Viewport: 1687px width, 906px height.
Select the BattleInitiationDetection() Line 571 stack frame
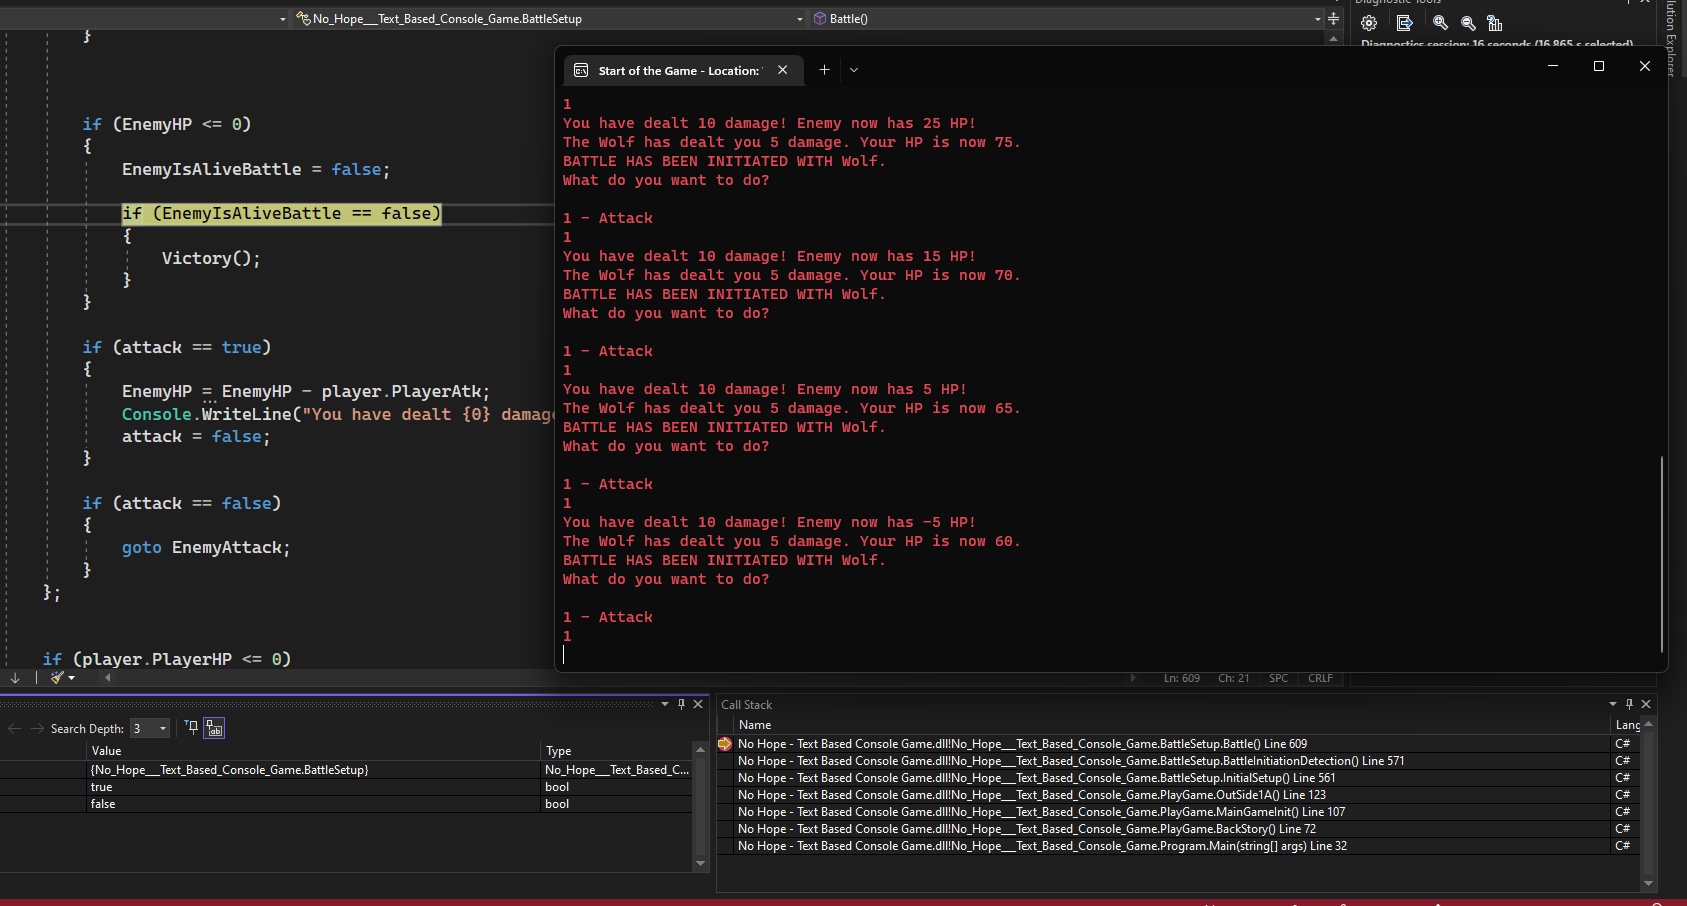(x=1172, y=761)
